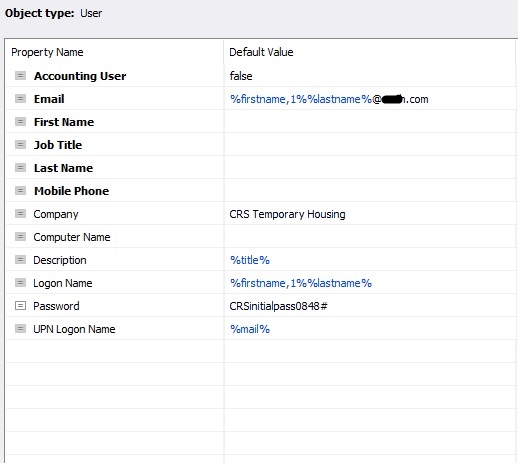Viewport: 520px width, 465px height.
Task: Click the Logon Name default value template
Action: coord(301,283)
